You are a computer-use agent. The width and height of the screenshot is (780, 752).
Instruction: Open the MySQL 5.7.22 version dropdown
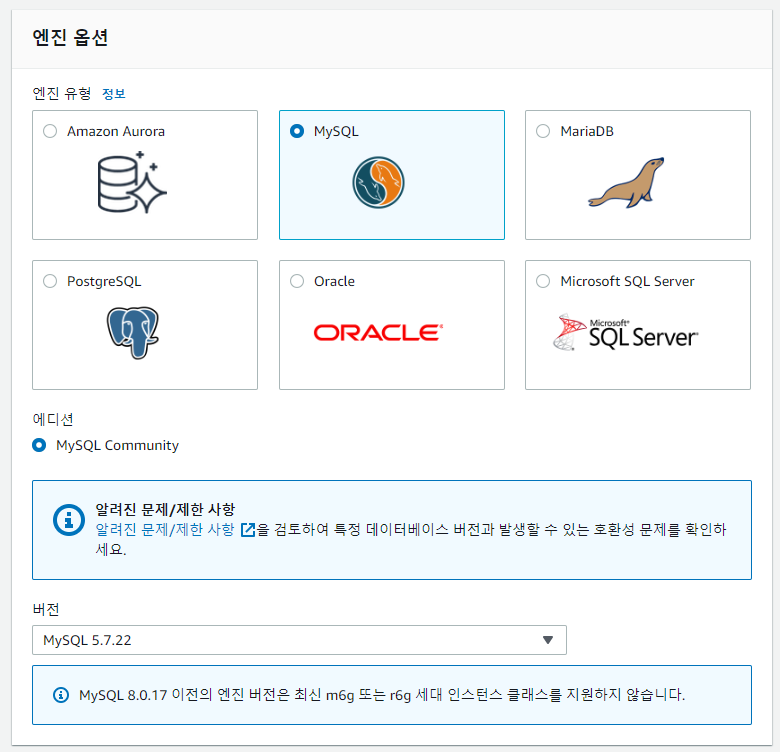point(299,640)
